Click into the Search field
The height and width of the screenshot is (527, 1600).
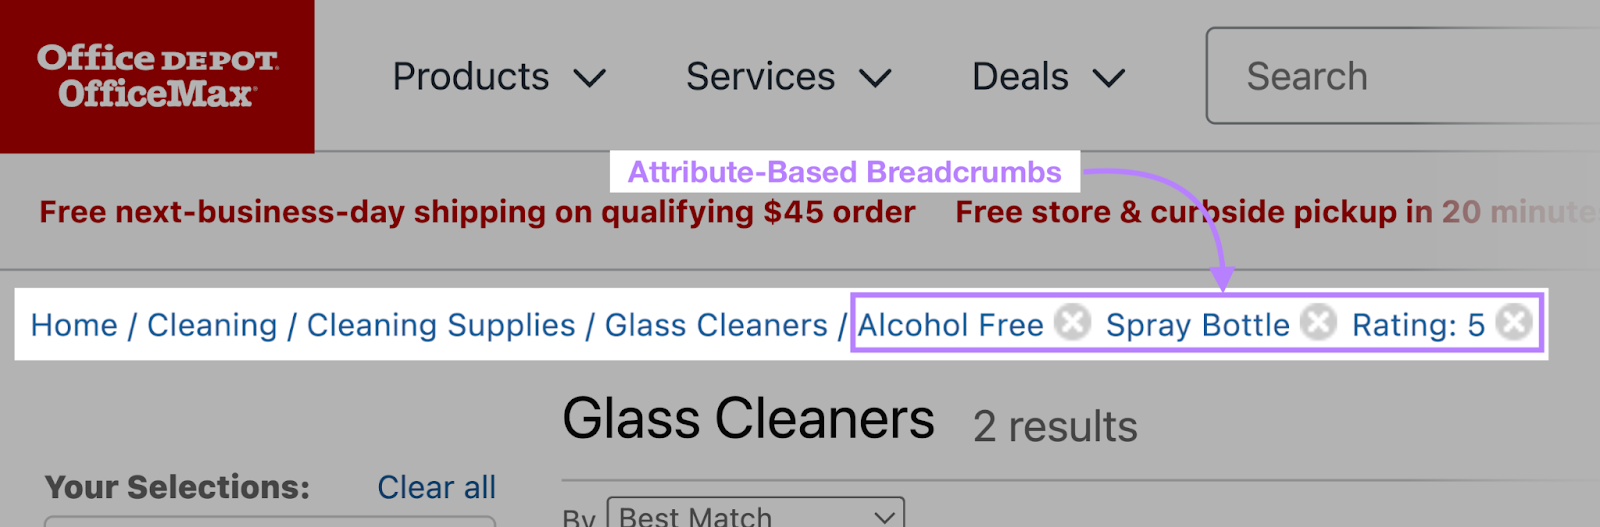point(1400,76)
